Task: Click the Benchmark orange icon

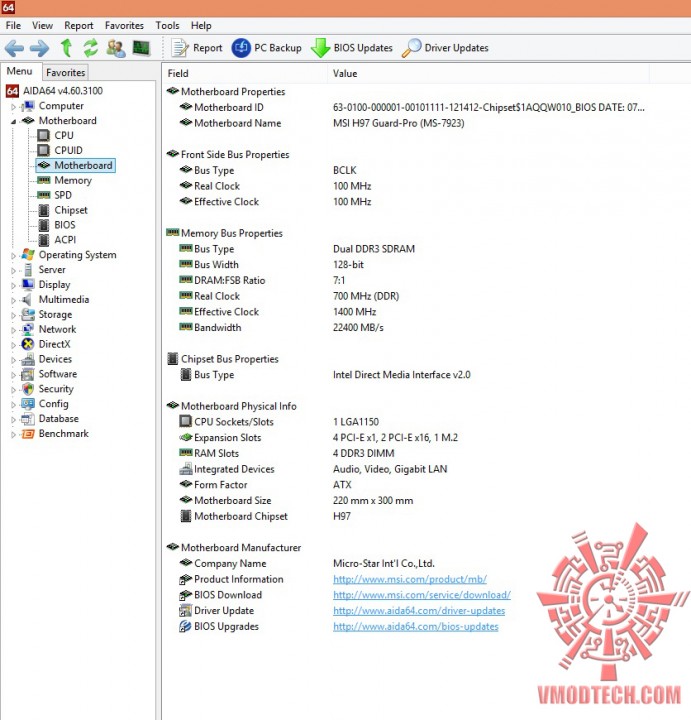Action: (28, 433)
